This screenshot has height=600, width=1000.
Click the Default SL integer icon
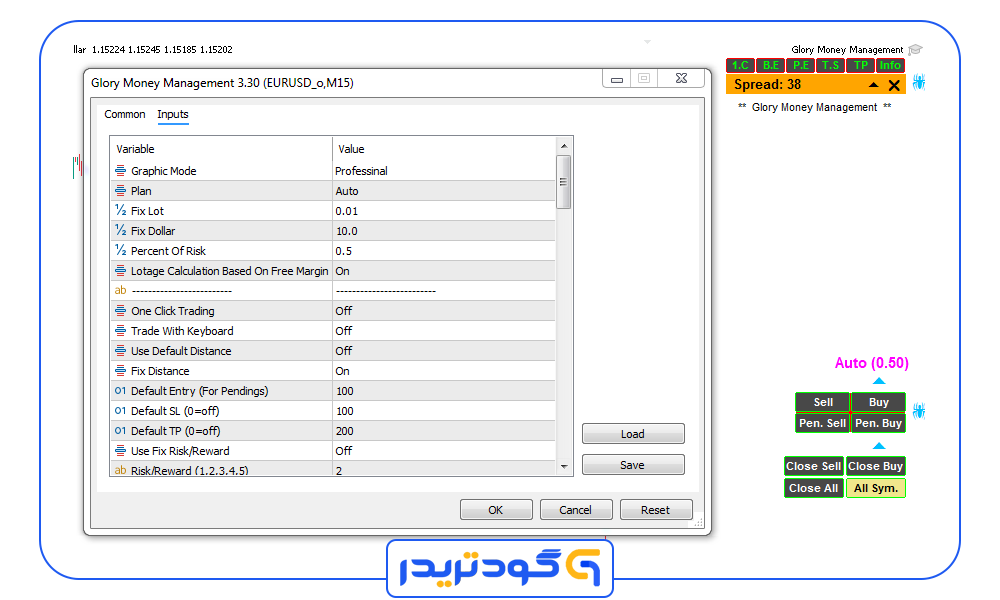[121, 411]
